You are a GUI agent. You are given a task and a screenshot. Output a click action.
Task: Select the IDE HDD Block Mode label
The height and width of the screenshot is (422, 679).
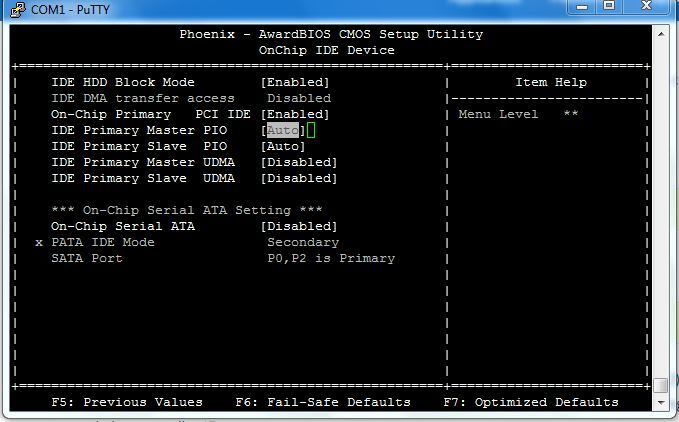click(x=123, y=82)
